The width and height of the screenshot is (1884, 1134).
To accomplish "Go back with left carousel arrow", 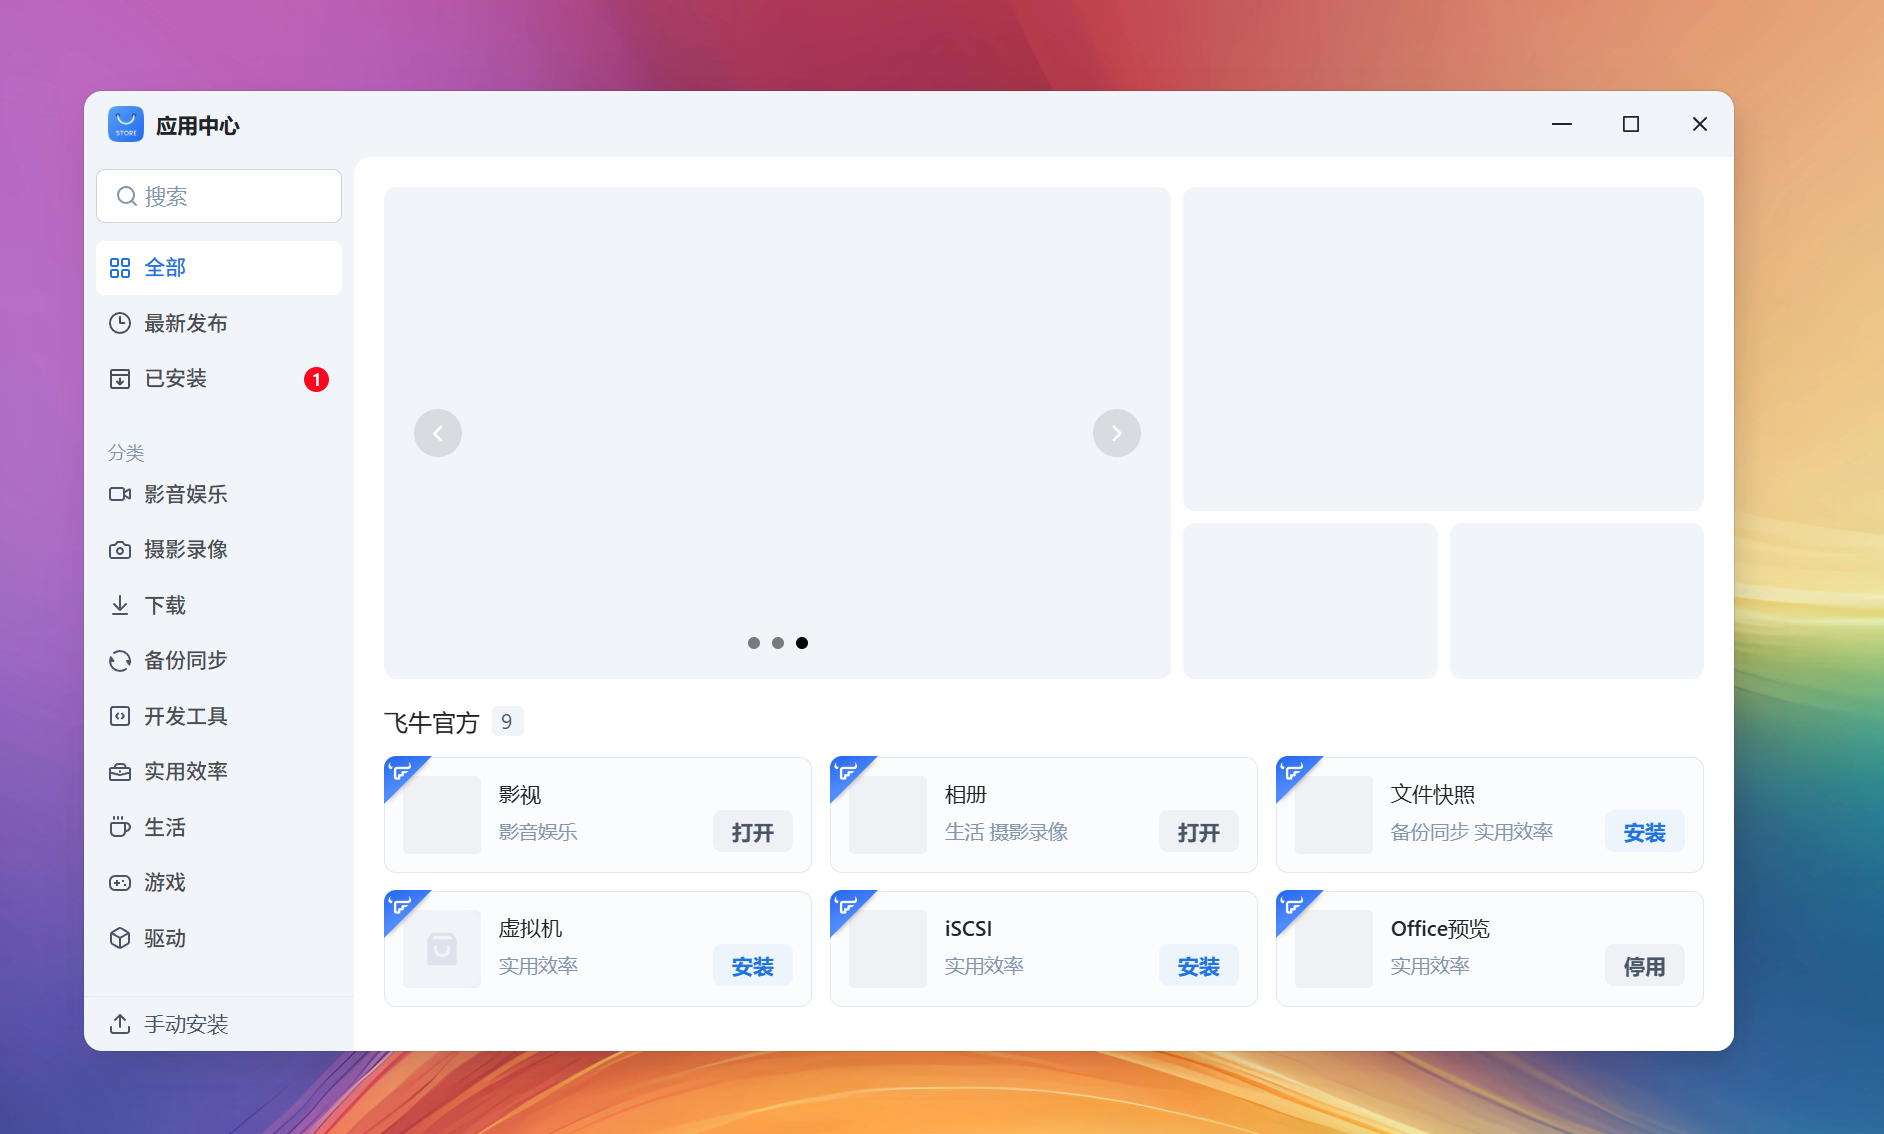I will (x=438, y=433).
